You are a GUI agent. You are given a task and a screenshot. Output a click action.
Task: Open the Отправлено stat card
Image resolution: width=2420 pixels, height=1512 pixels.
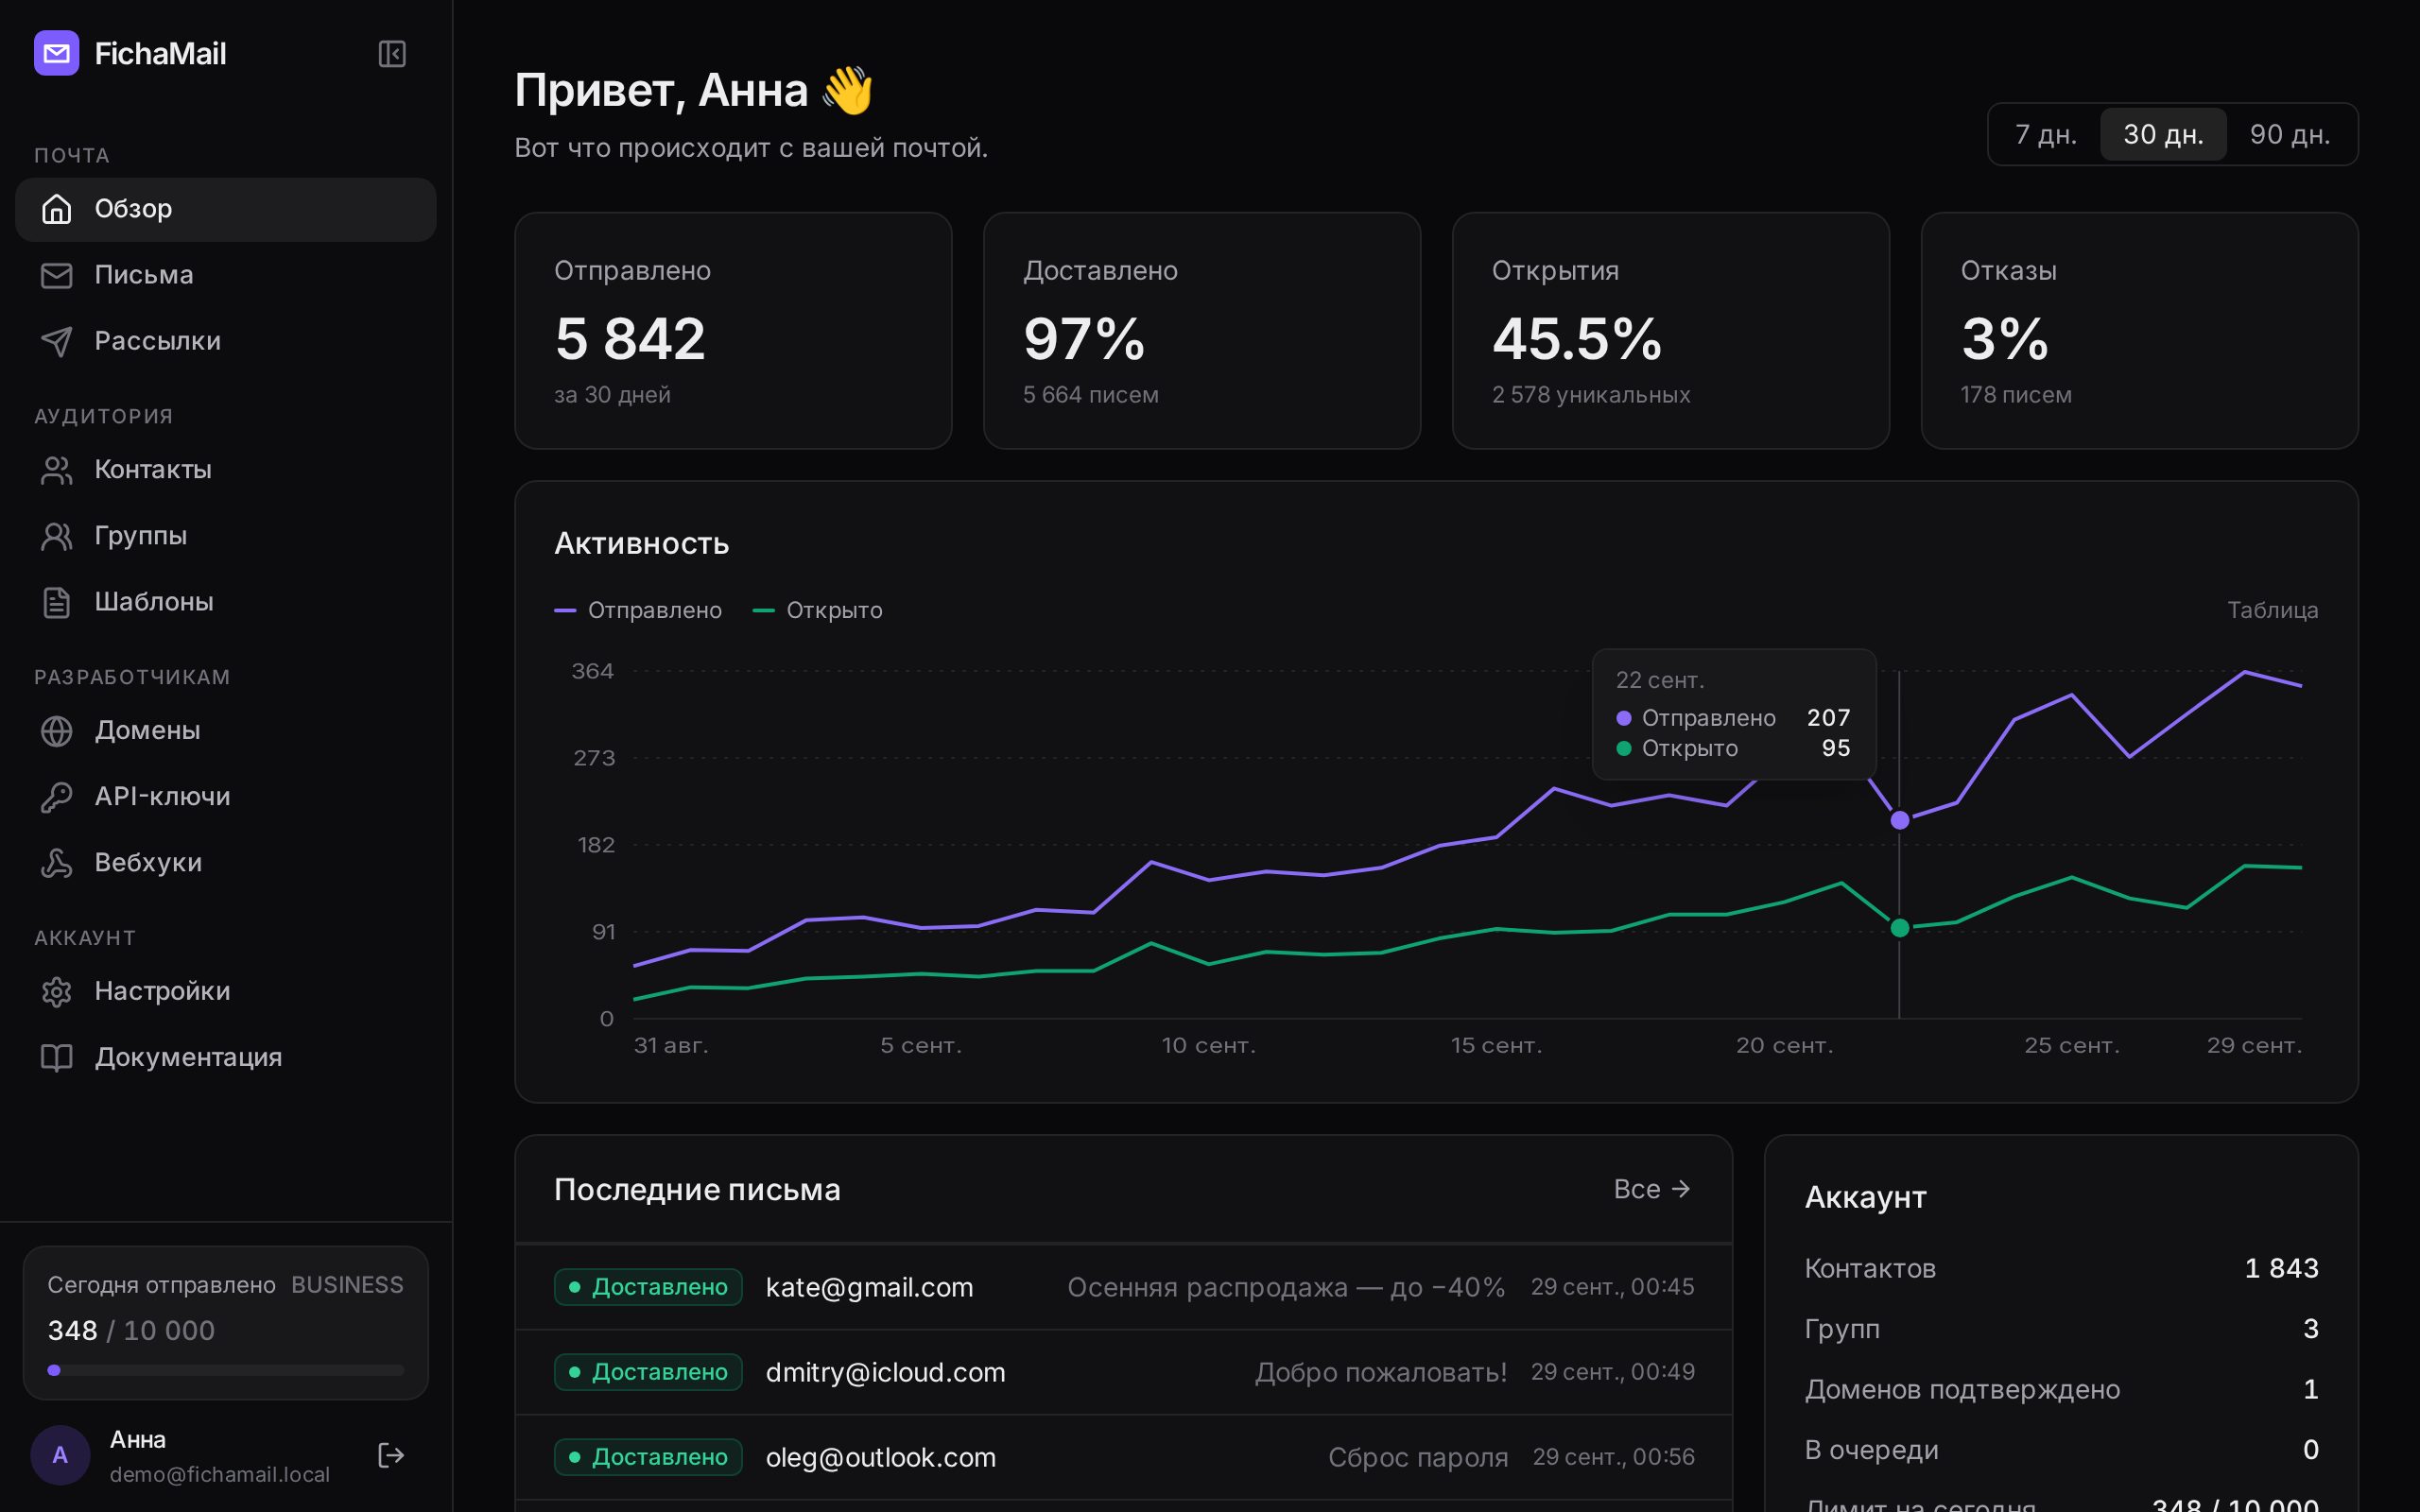coord(733,331)
